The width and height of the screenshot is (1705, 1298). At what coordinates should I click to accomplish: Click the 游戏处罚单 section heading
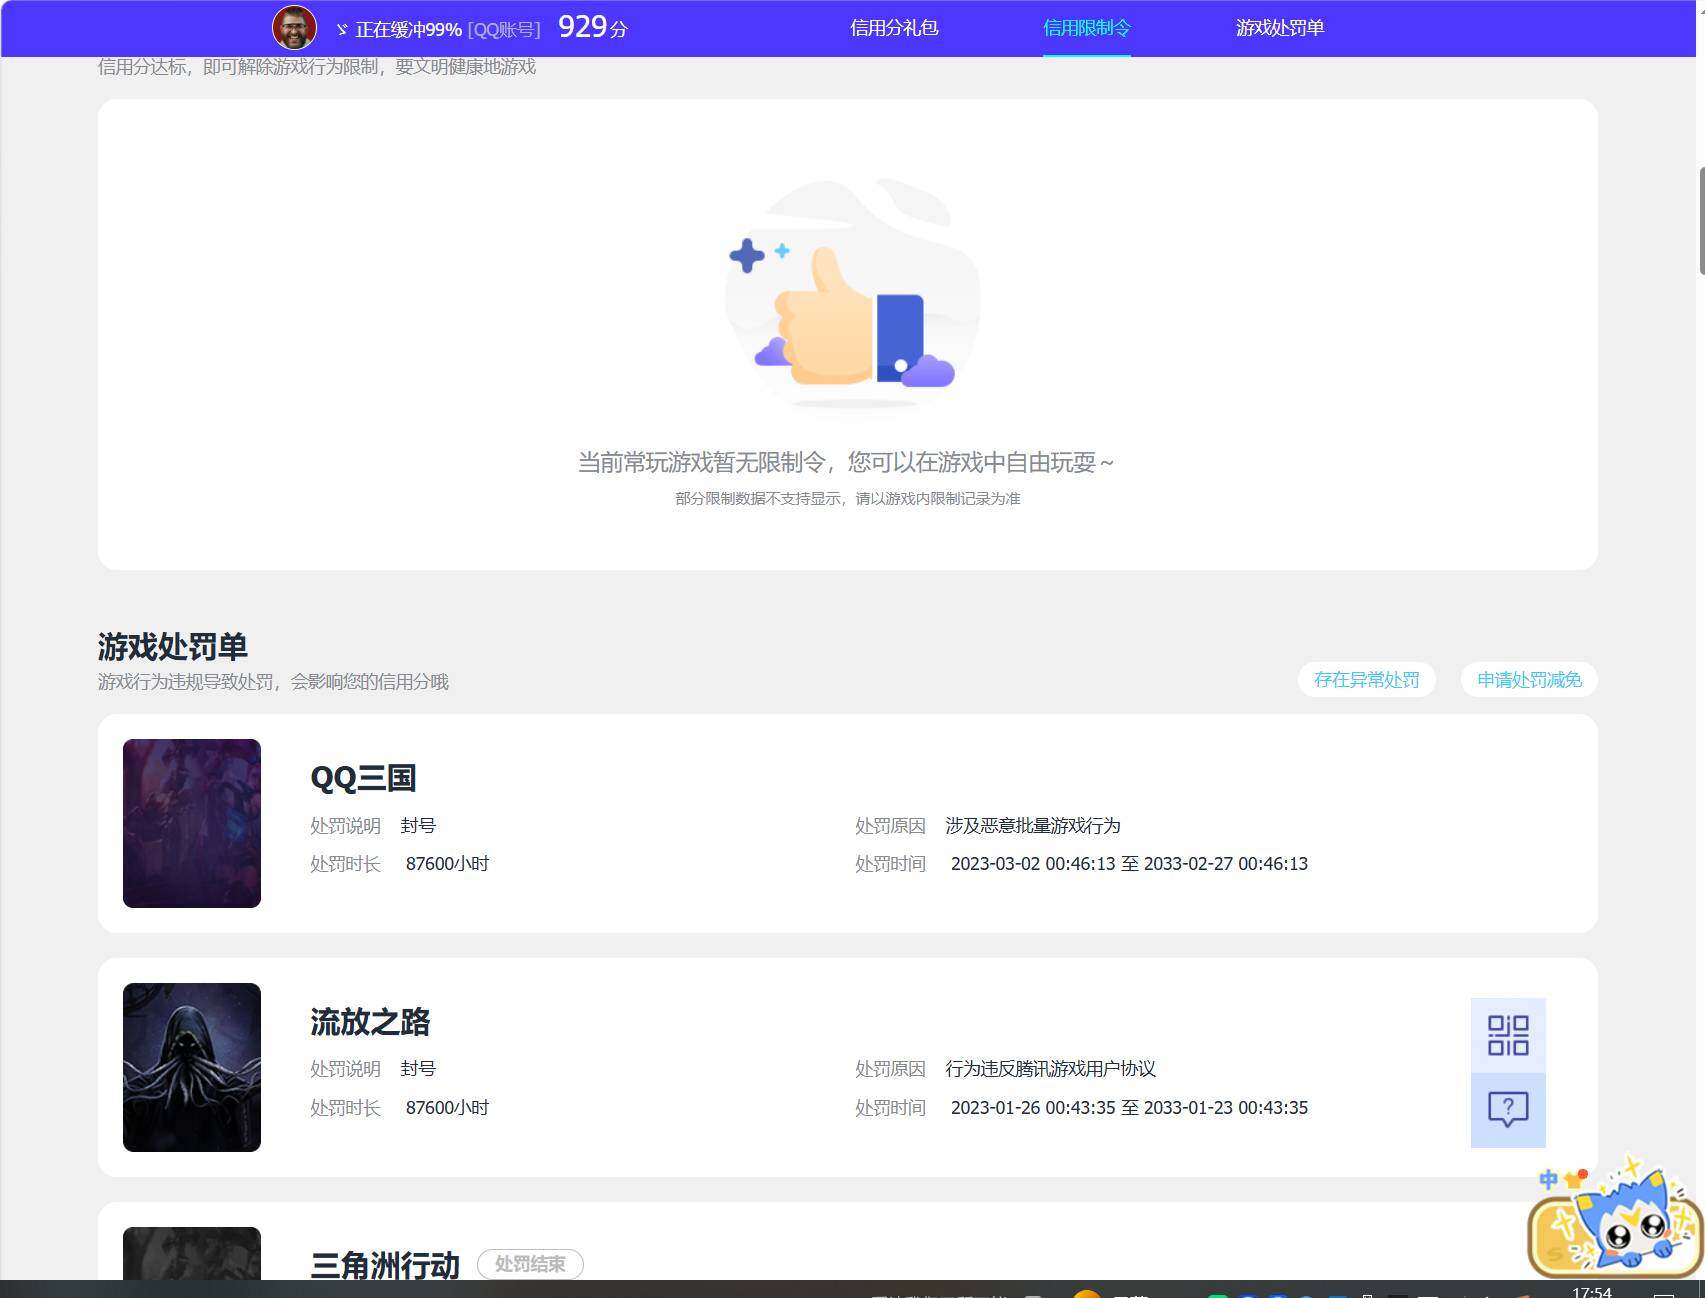coord(173,647)
